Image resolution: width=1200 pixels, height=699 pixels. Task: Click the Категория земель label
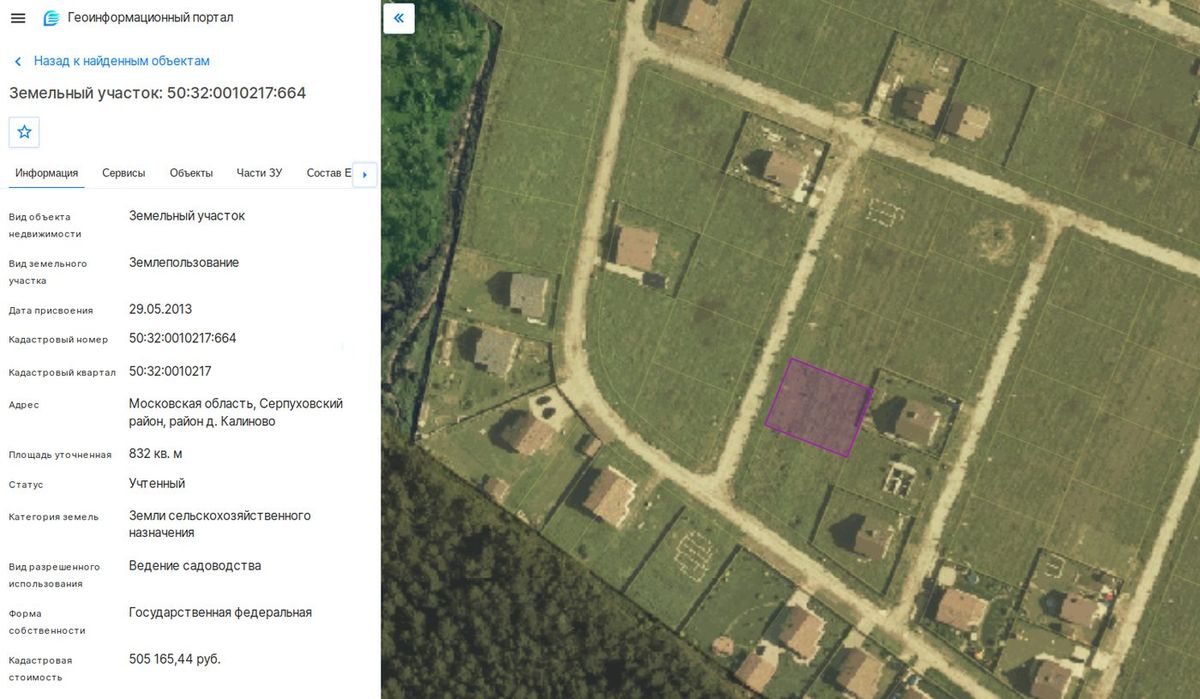54,517
